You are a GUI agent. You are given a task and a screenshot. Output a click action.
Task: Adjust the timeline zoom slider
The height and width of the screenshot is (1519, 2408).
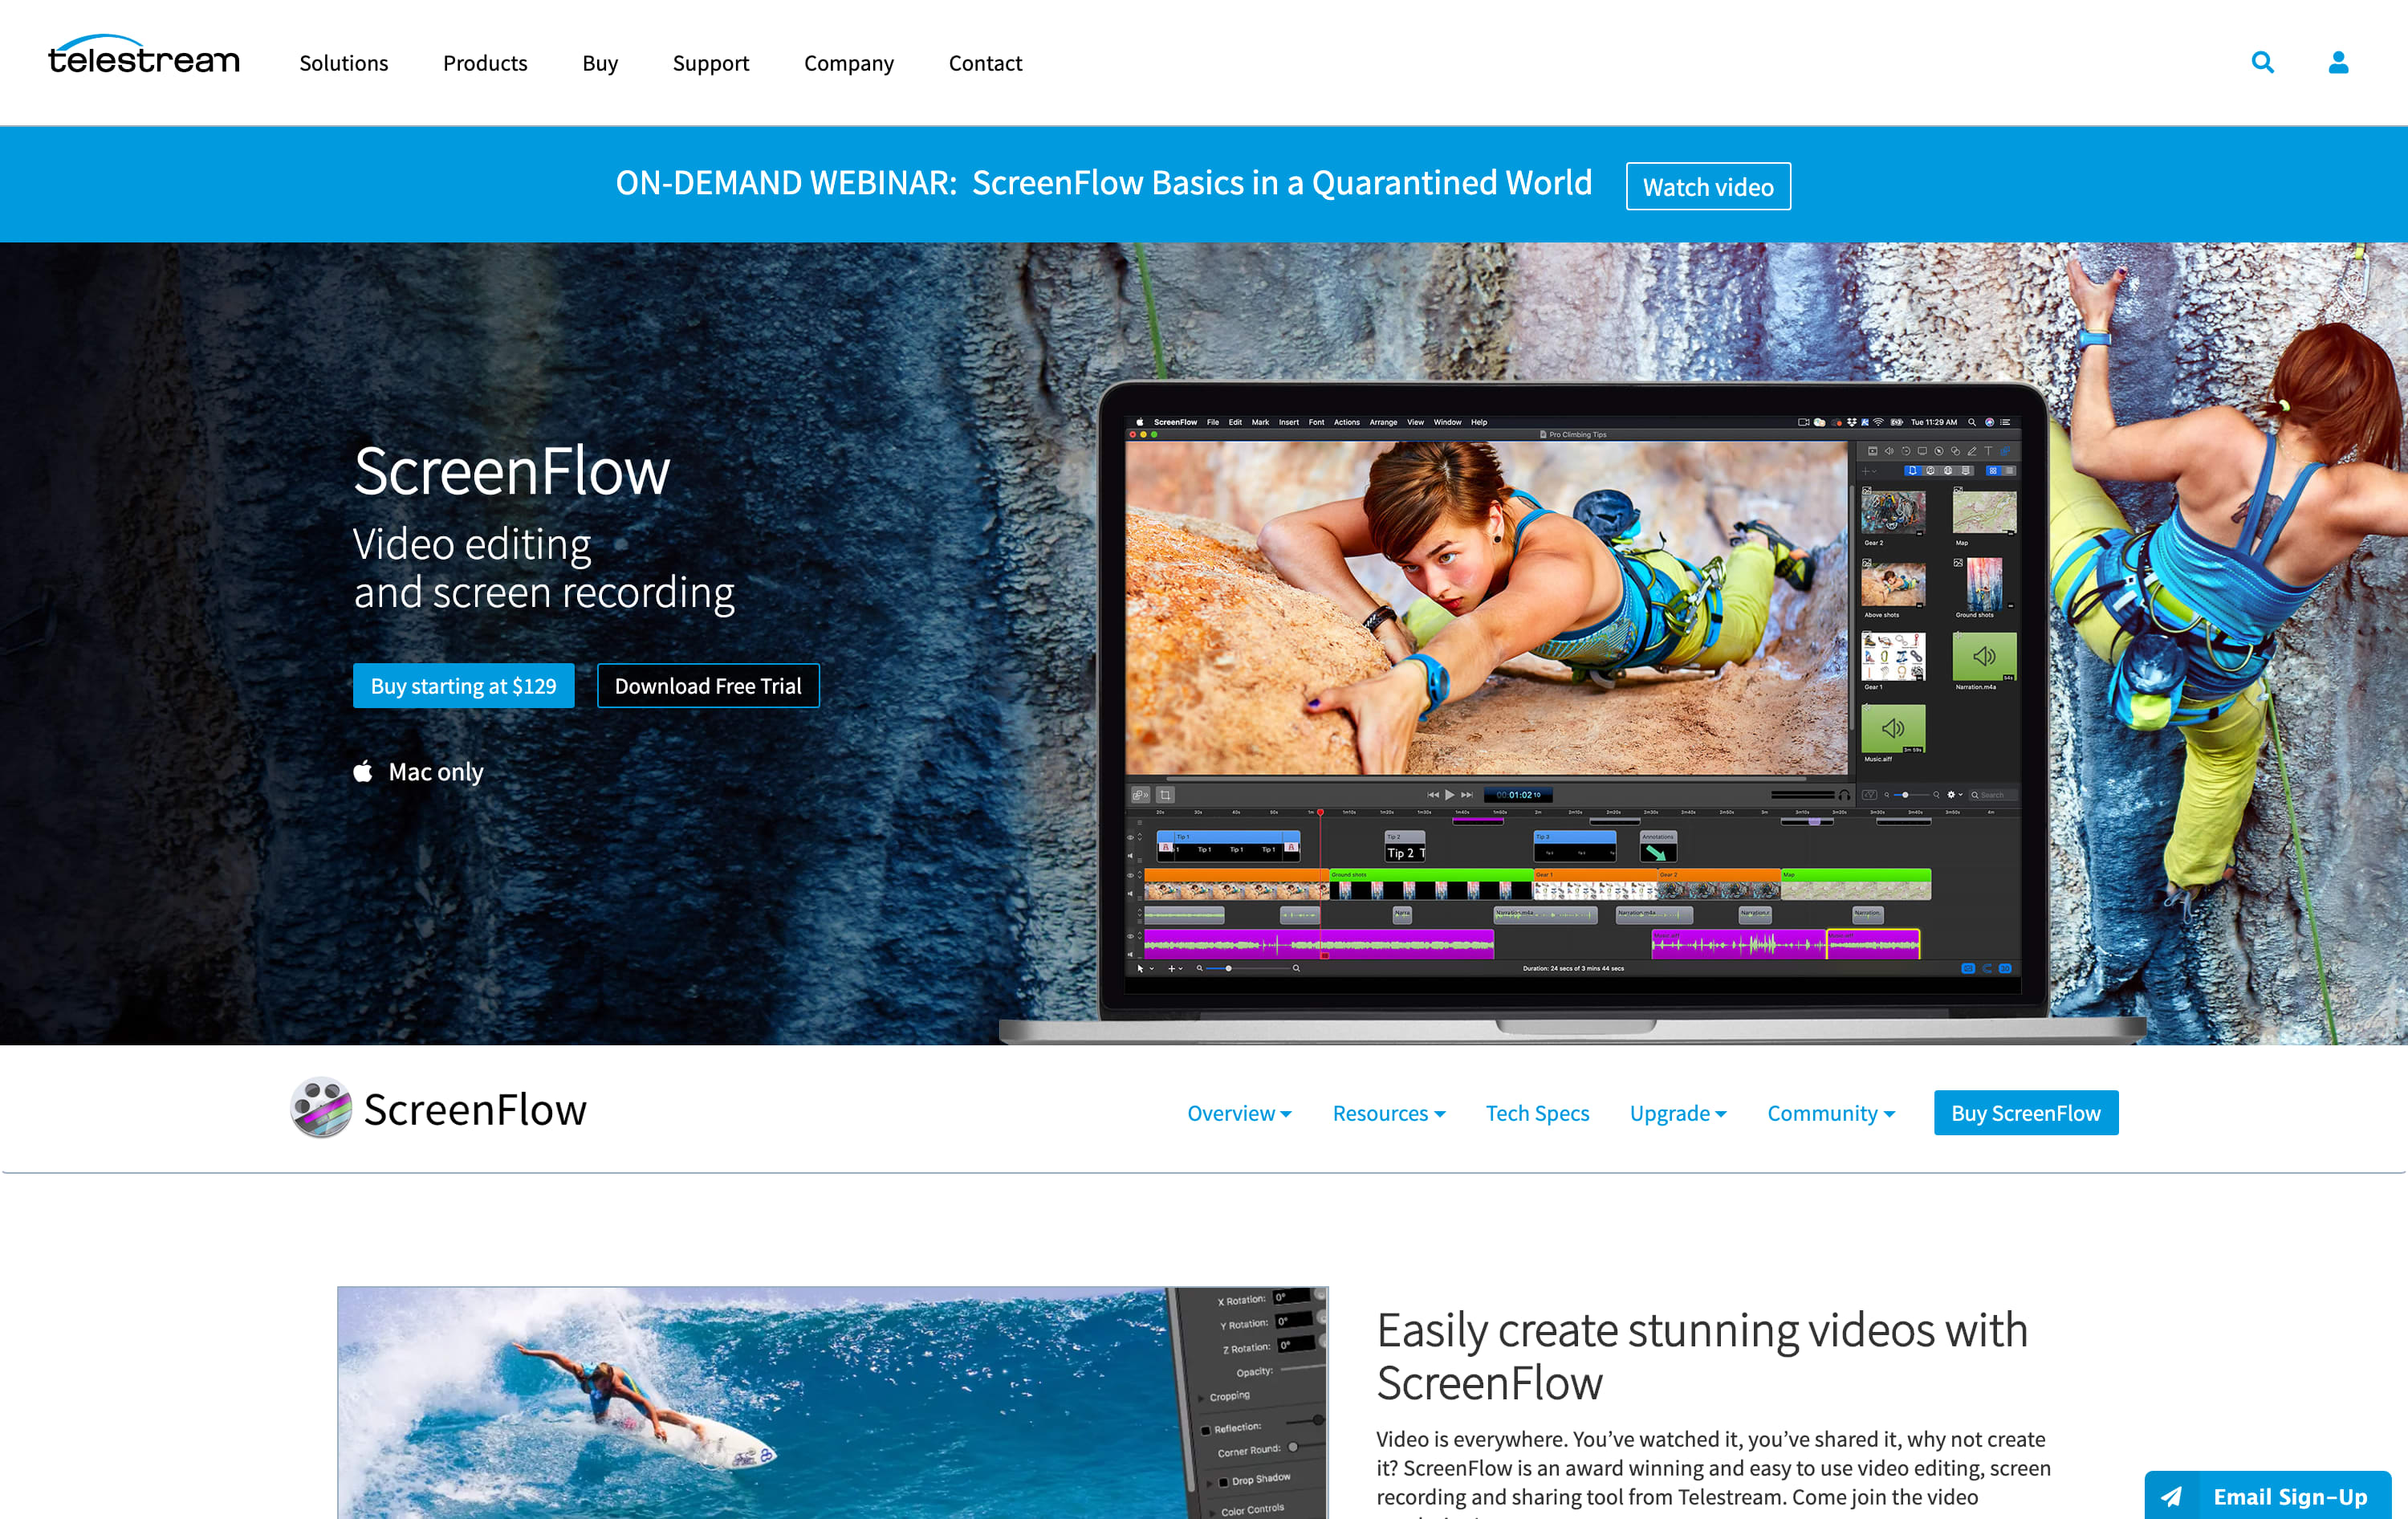(1229, 969)
